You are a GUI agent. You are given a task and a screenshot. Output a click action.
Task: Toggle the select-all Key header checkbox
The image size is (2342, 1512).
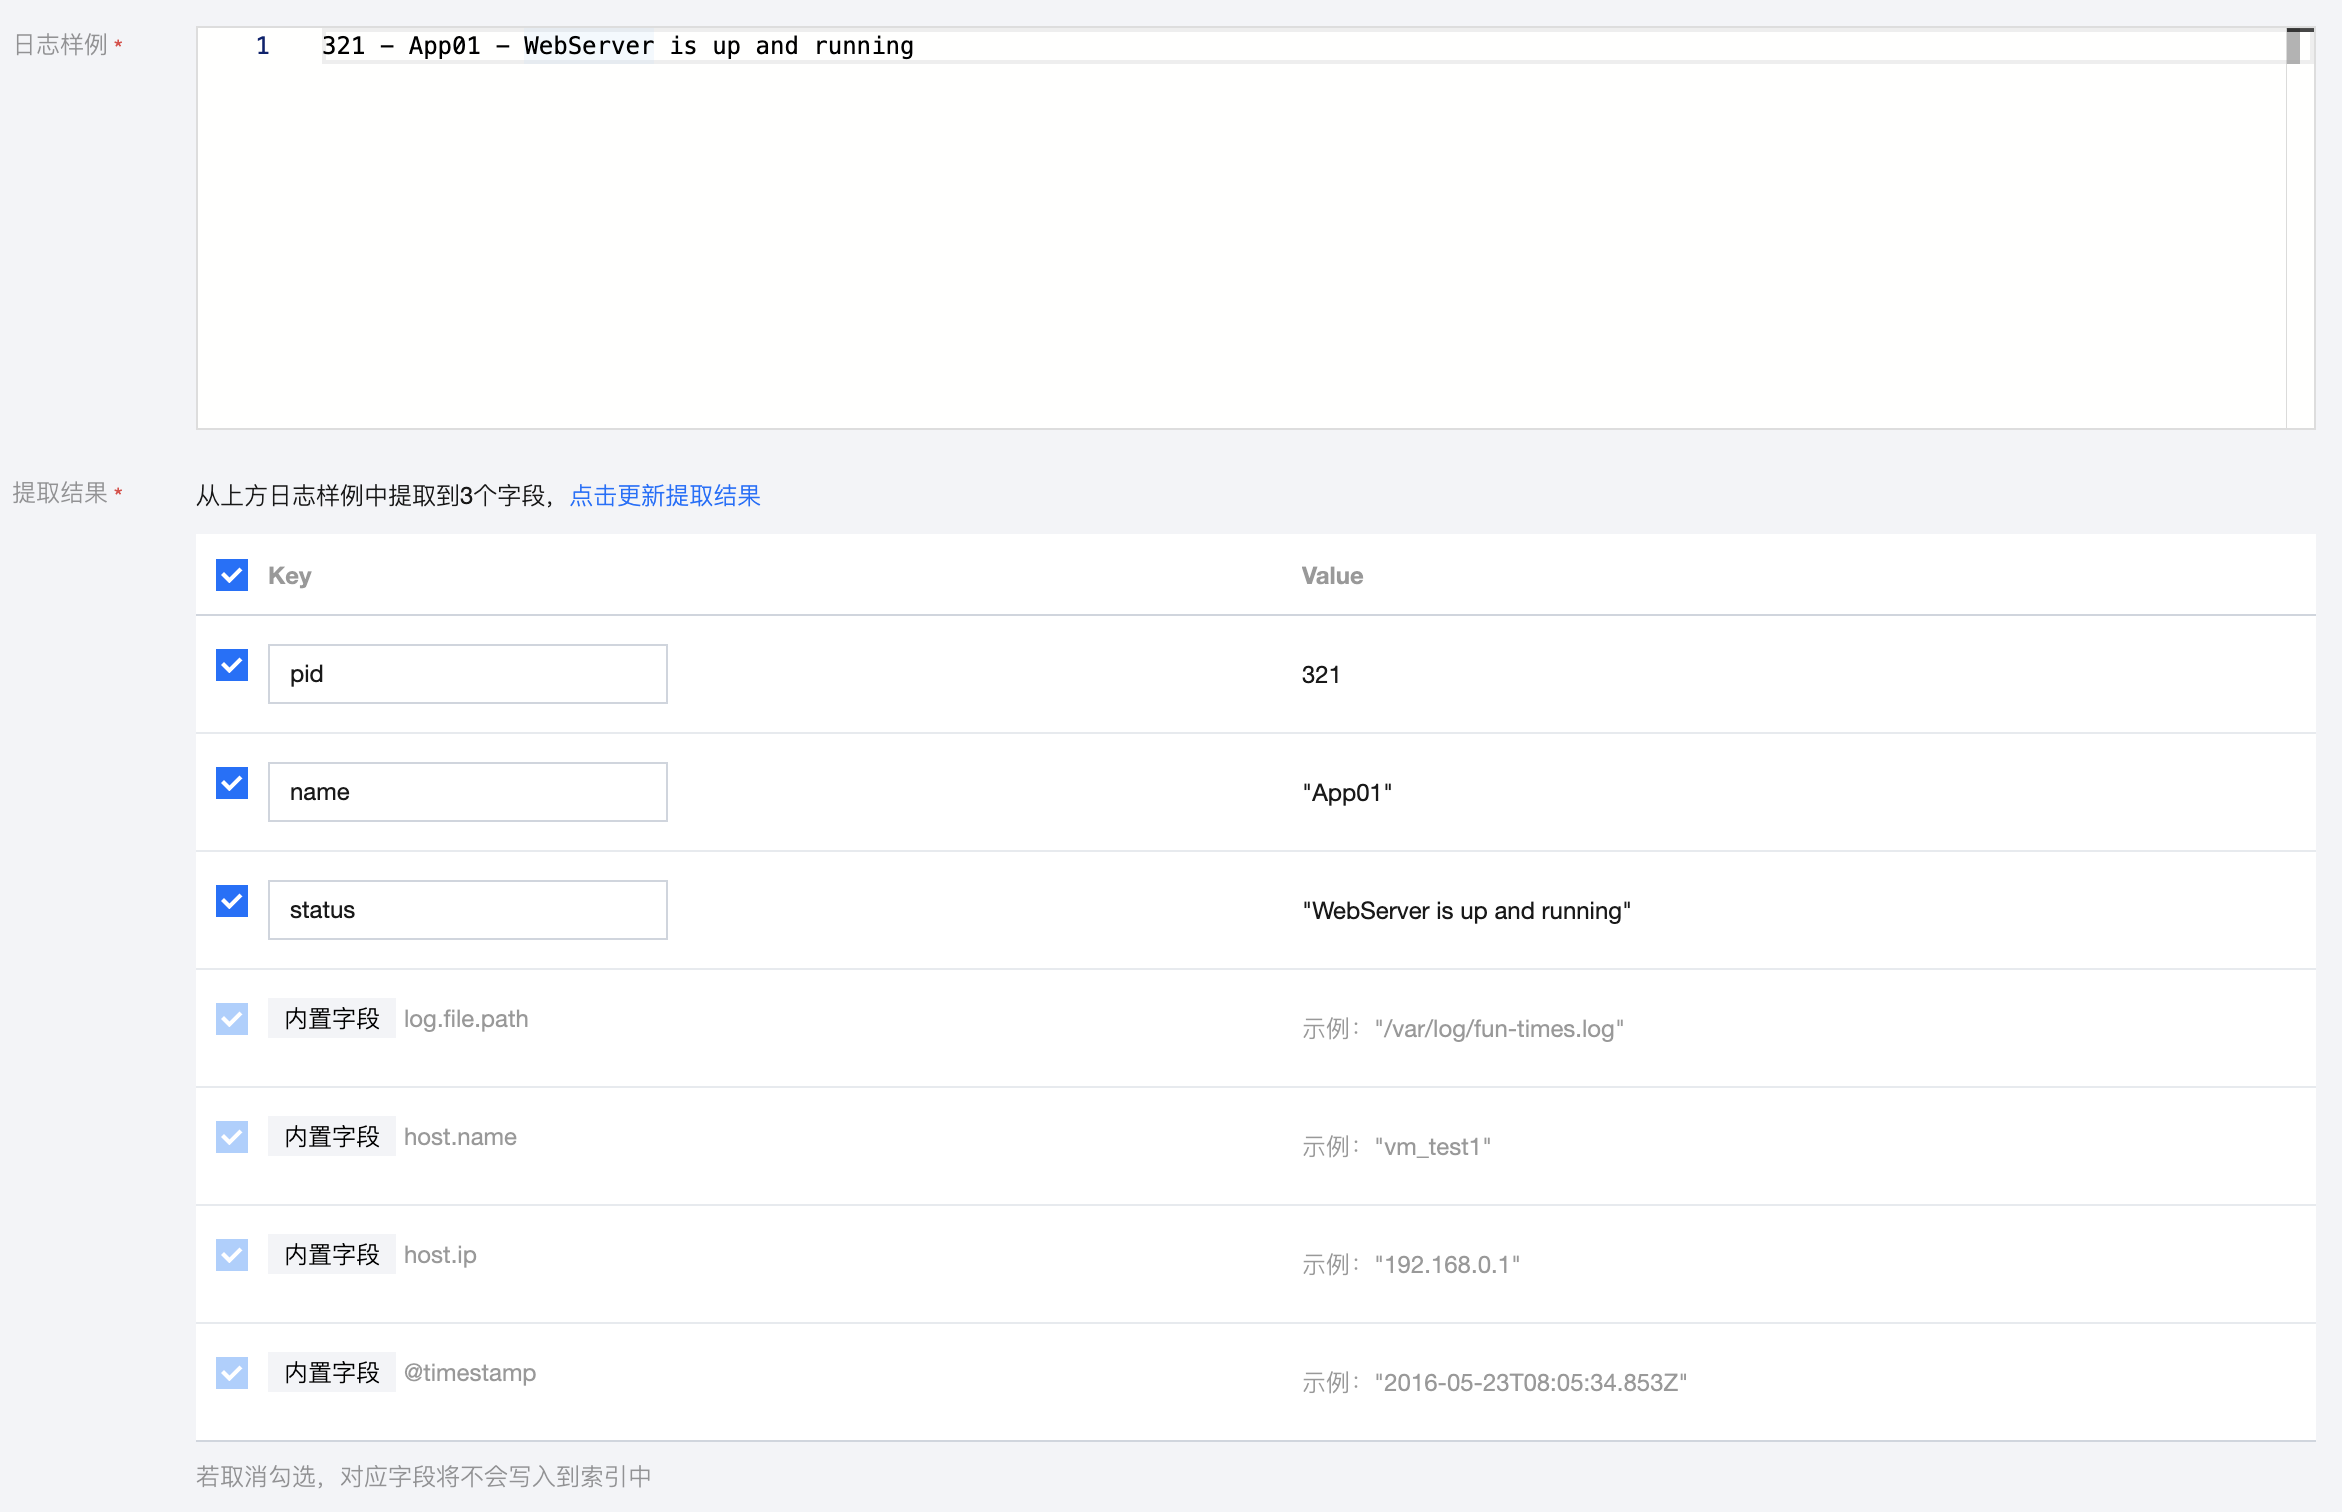[x=232, y=575]
